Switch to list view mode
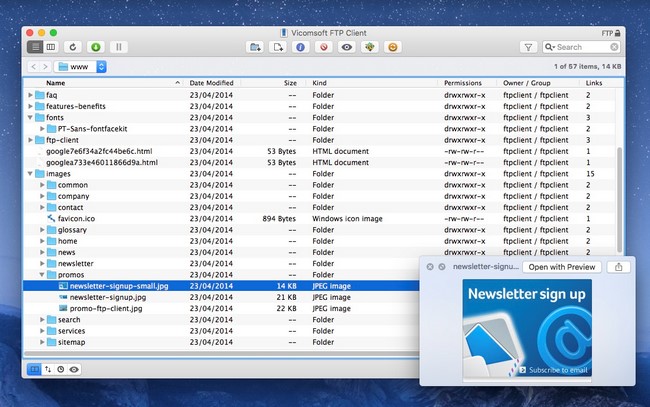The image size is (650, 407). (x=35, y=47)
